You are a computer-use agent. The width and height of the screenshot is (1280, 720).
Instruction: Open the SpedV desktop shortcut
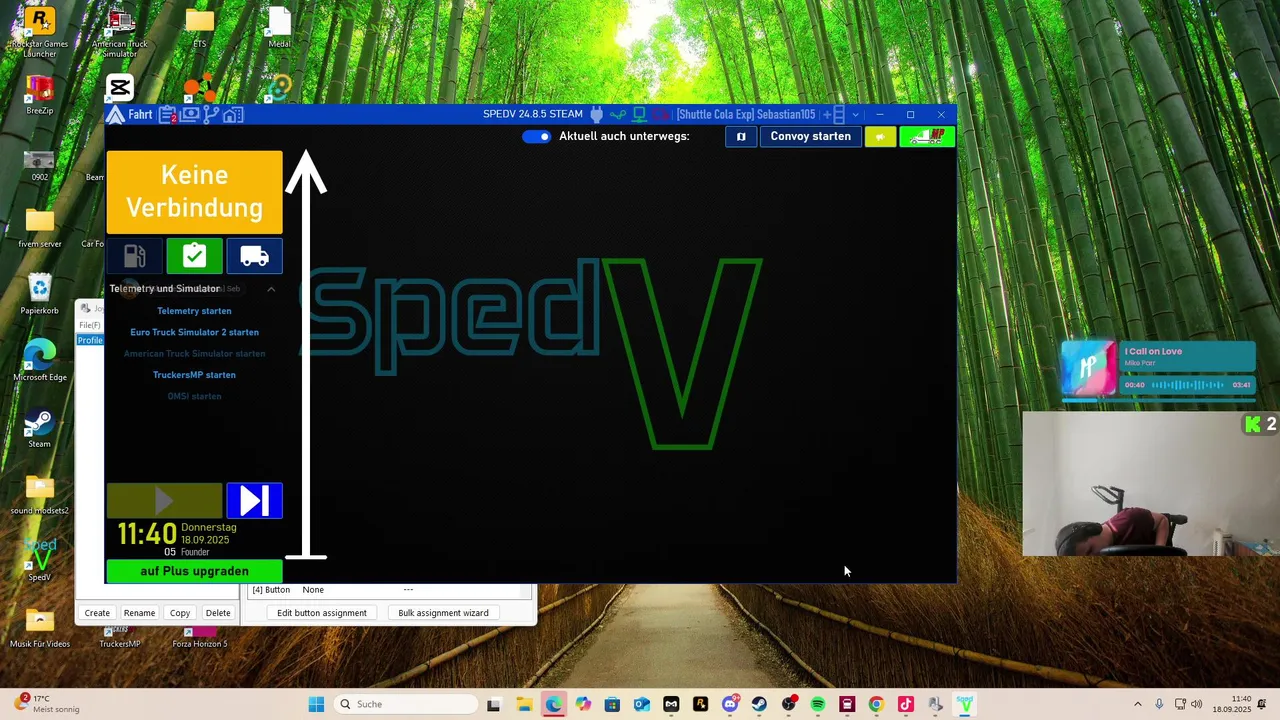40,561
